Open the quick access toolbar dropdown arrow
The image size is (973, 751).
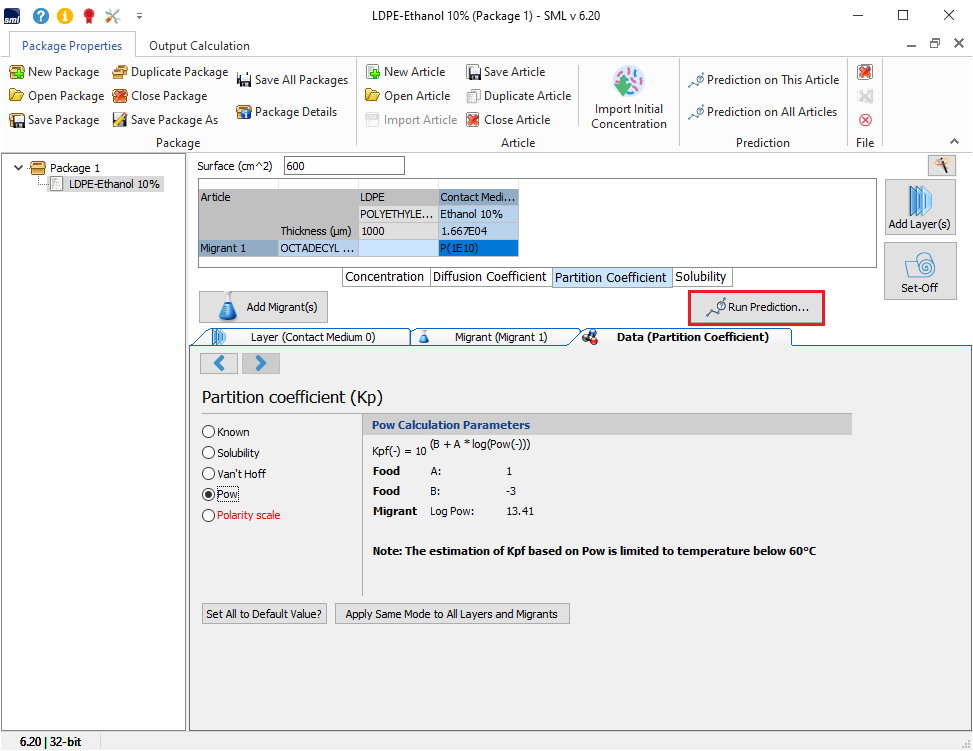(139, 16)
